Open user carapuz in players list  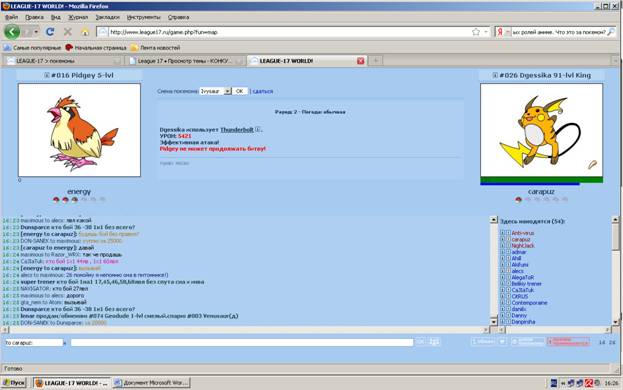click(x=520, y=239)
